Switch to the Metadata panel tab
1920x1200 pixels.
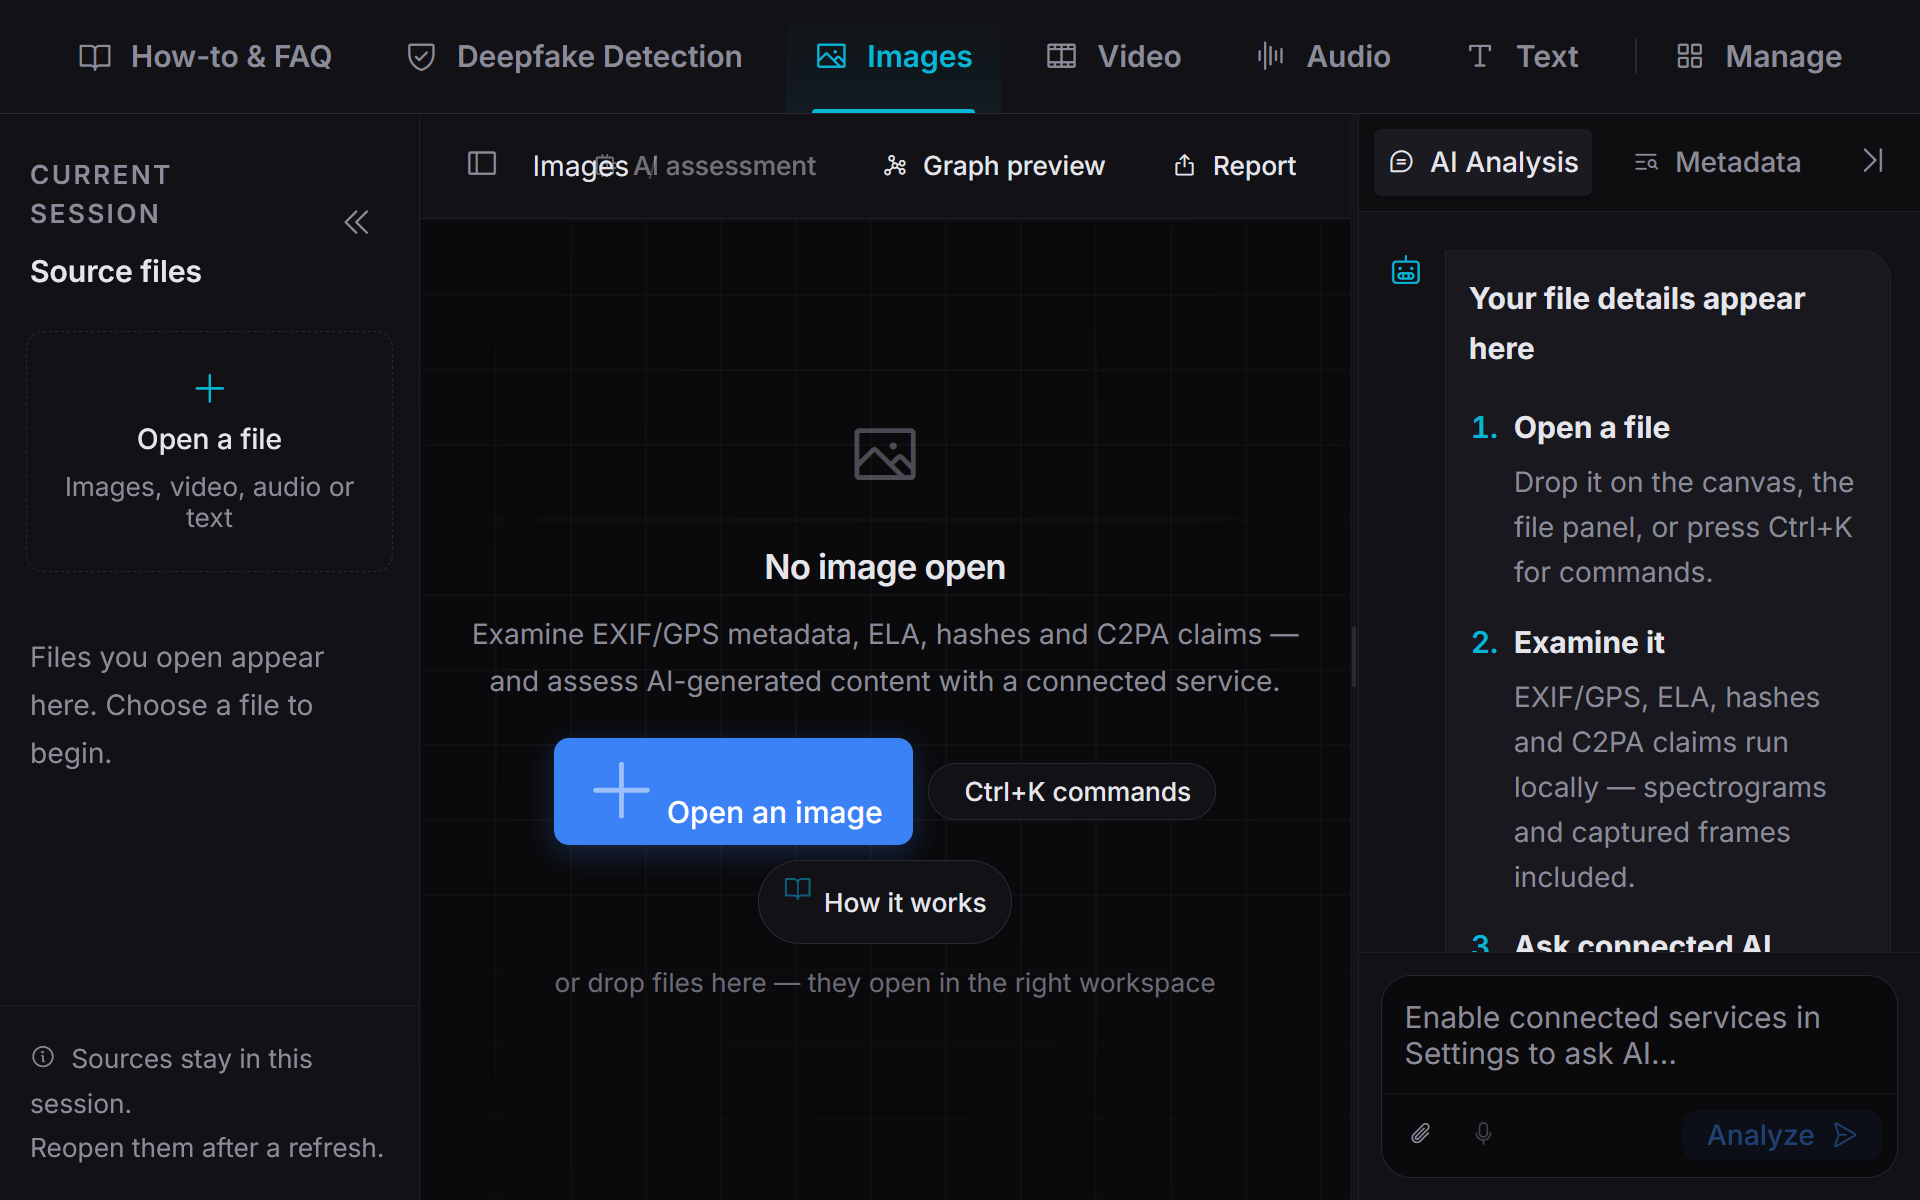pos(1717,162)
